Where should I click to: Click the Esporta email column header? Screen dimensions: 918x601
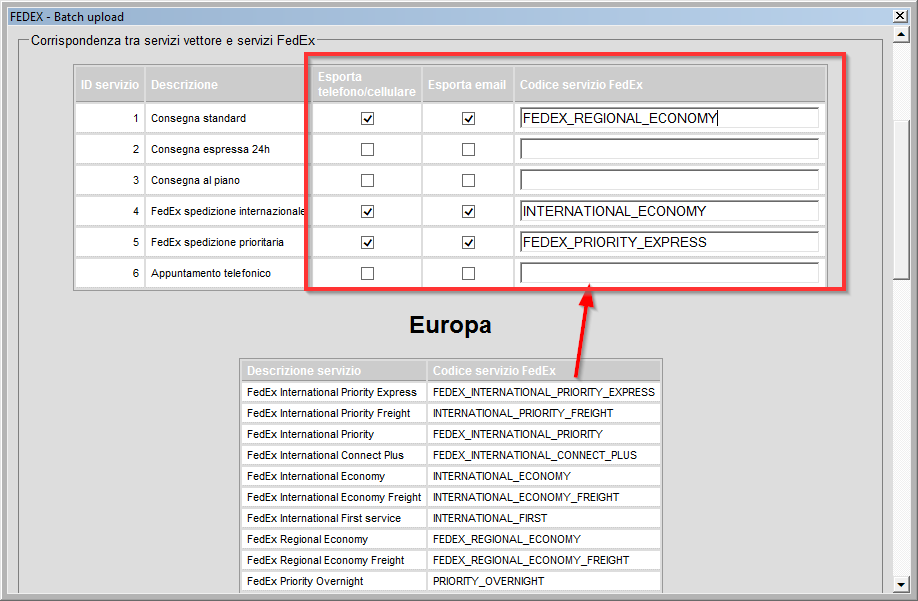(467, 84)
